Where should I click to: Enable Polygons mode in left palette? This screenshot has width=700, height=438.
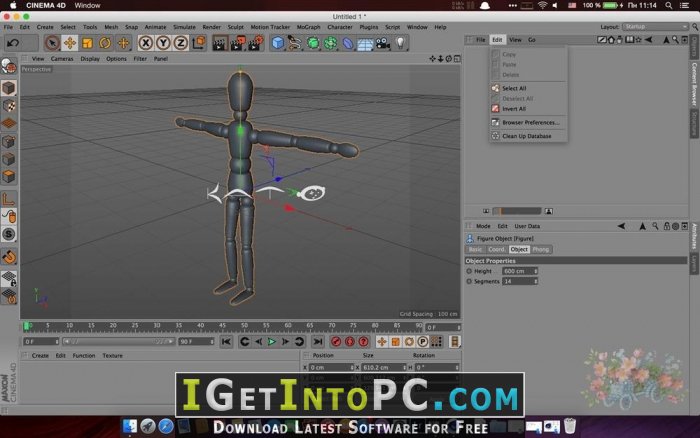tap(9, 177)
